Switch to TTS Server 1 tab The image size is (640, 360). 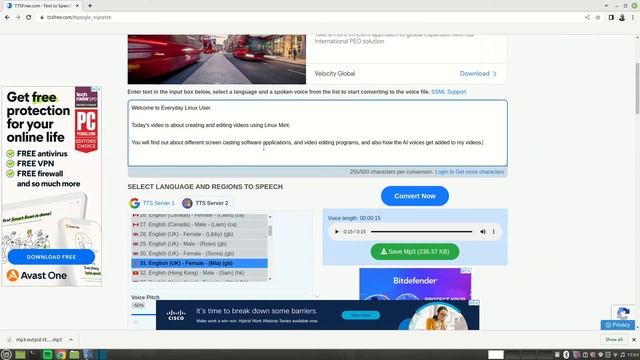tap(153, 203)
